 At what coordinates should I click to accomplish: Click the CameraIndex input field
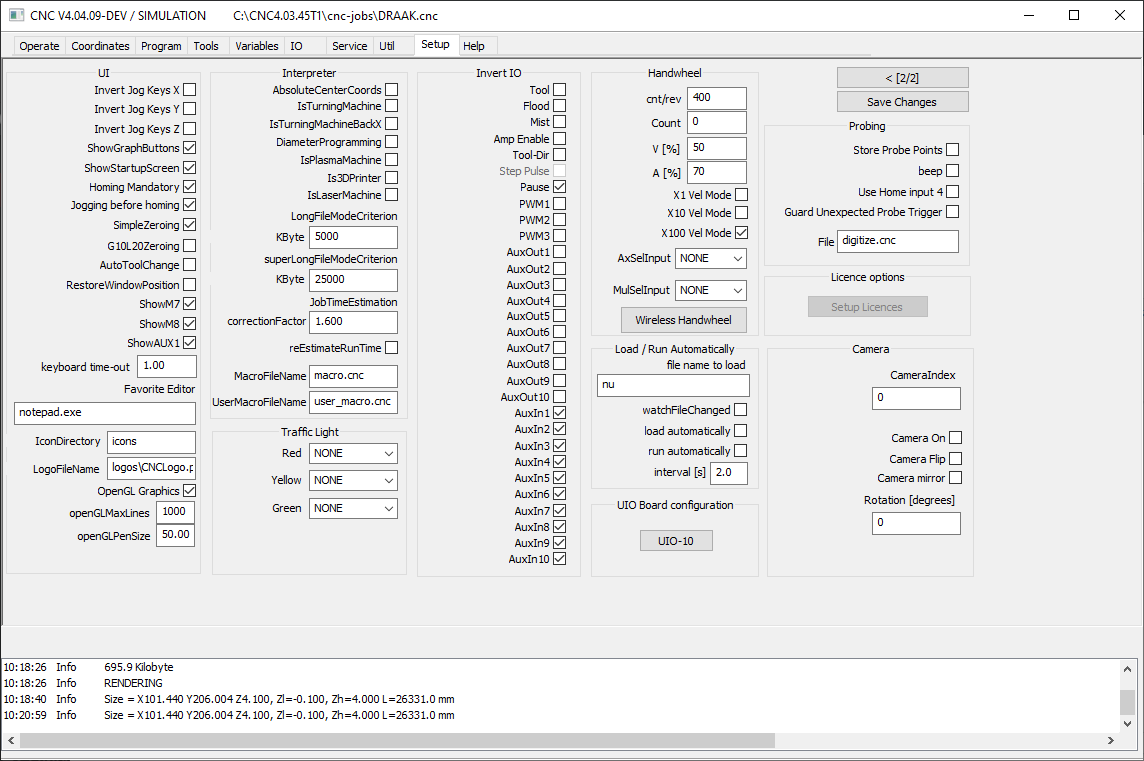916,398
